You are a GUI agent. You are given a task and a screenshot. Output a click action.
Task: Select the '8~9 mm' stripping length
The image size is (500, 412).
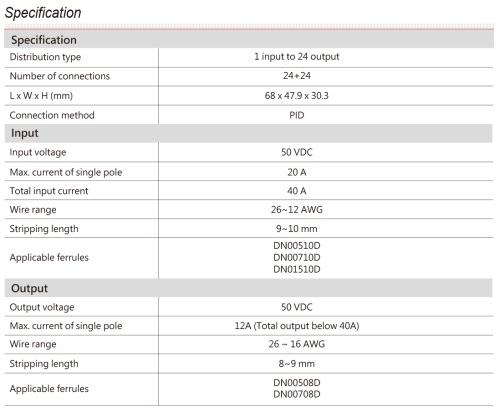pos(297,364)
